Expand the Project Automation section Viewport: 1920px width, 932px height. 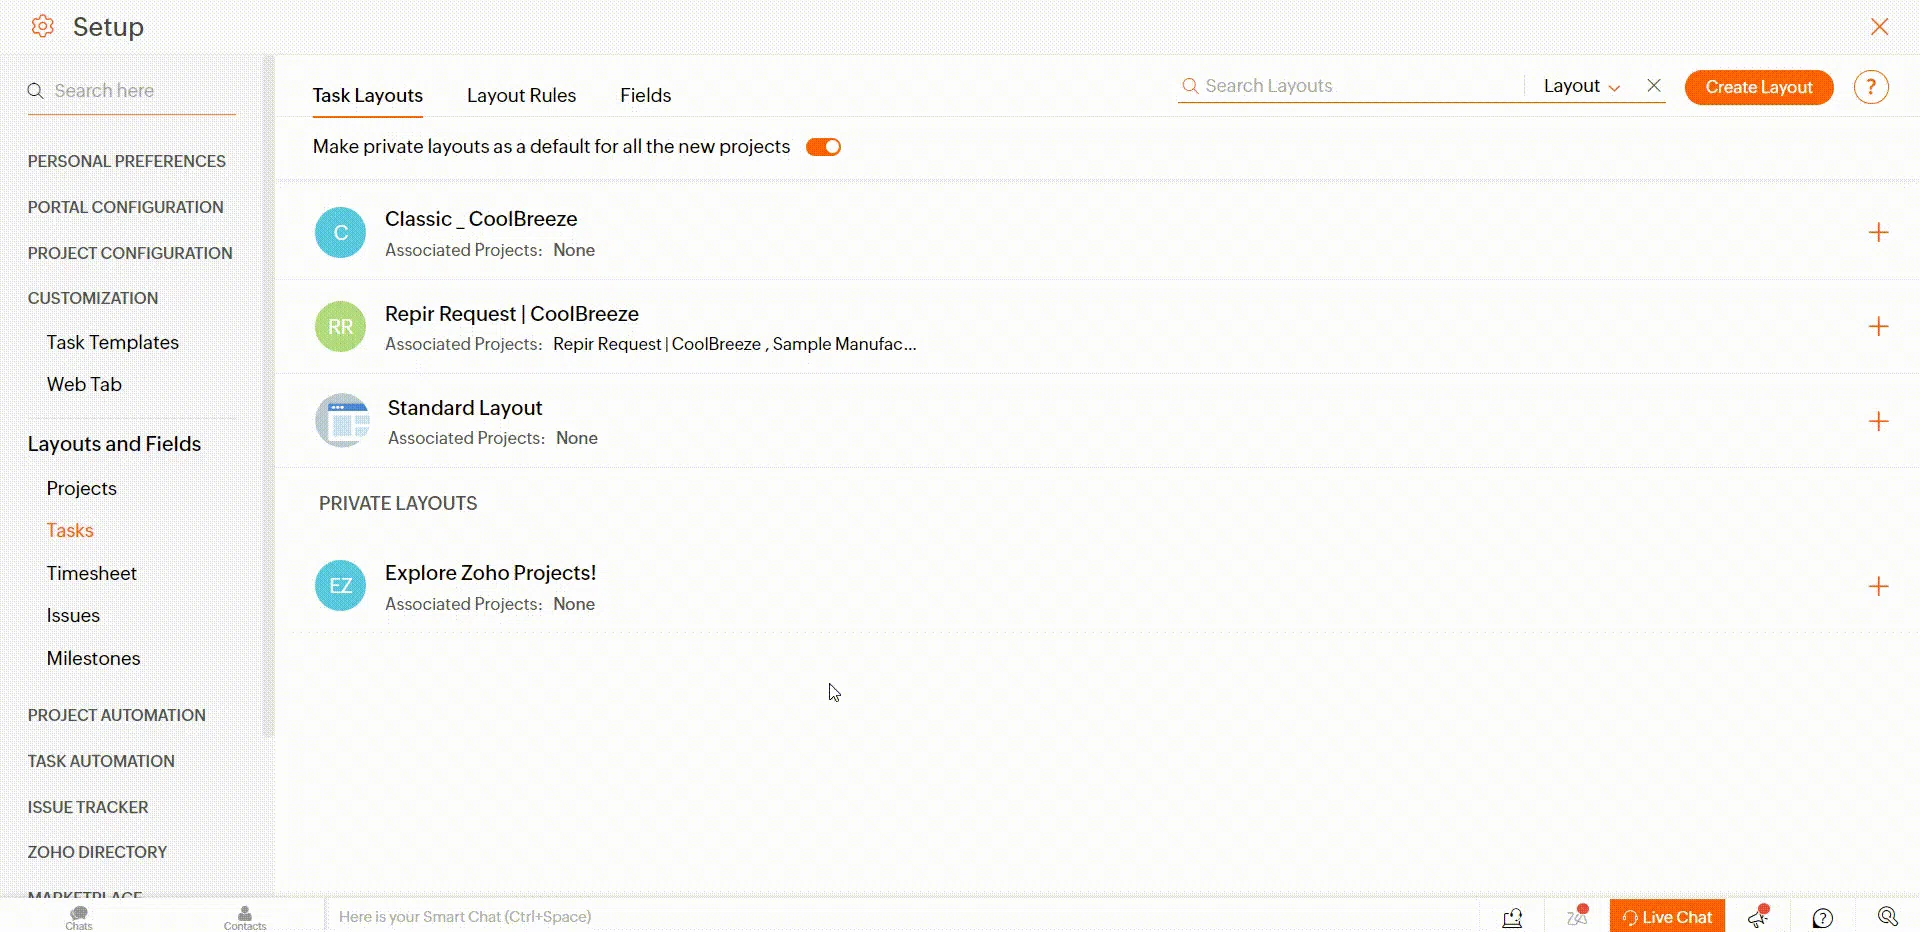click(x=117, y=715)
